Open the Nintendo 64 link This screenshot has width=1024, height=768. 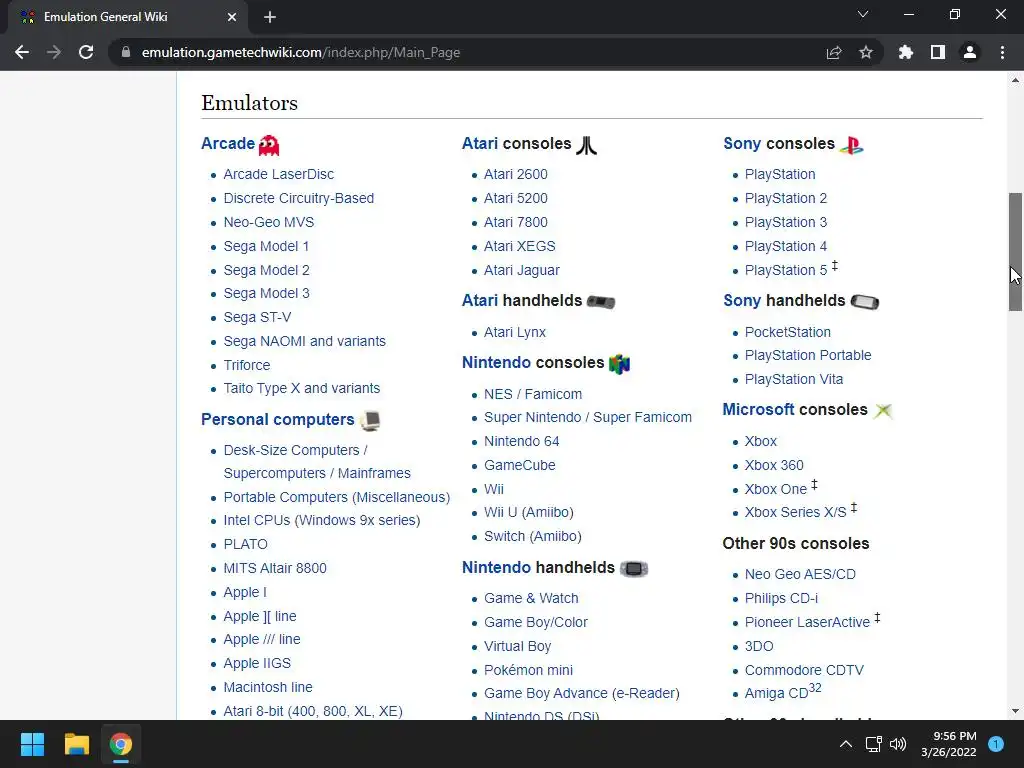pos(521,441)
